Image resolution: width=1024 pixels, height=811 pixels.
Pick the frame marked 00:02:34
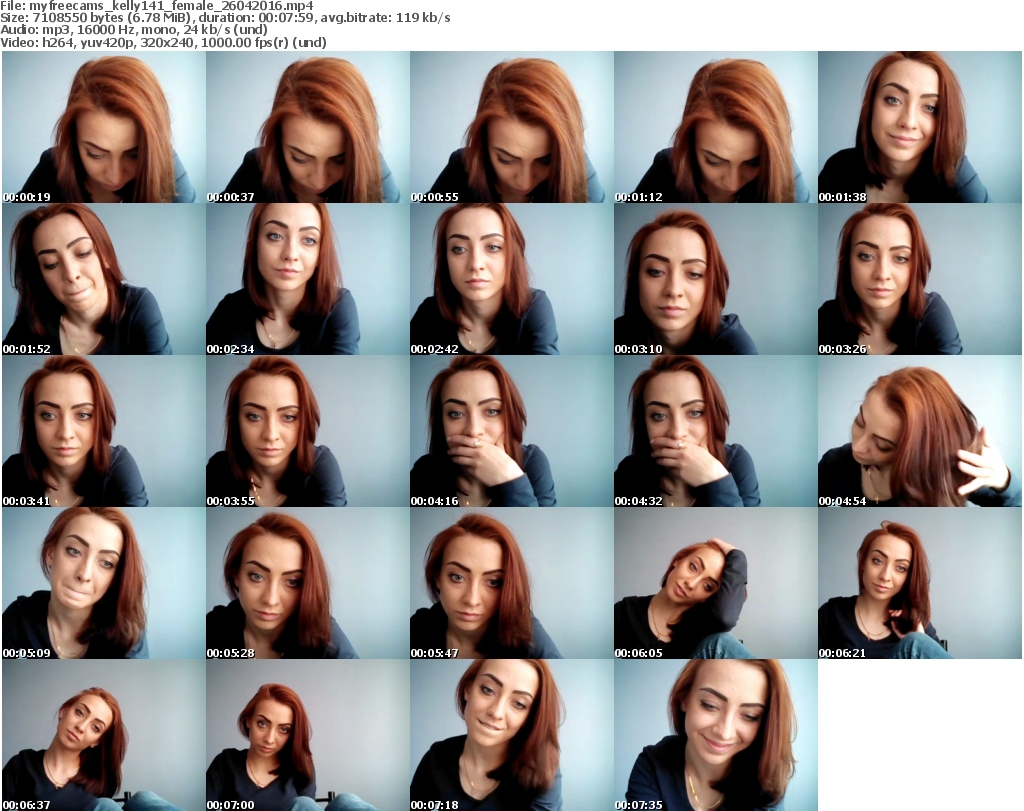pyautogui.click(x=308, y=279)
